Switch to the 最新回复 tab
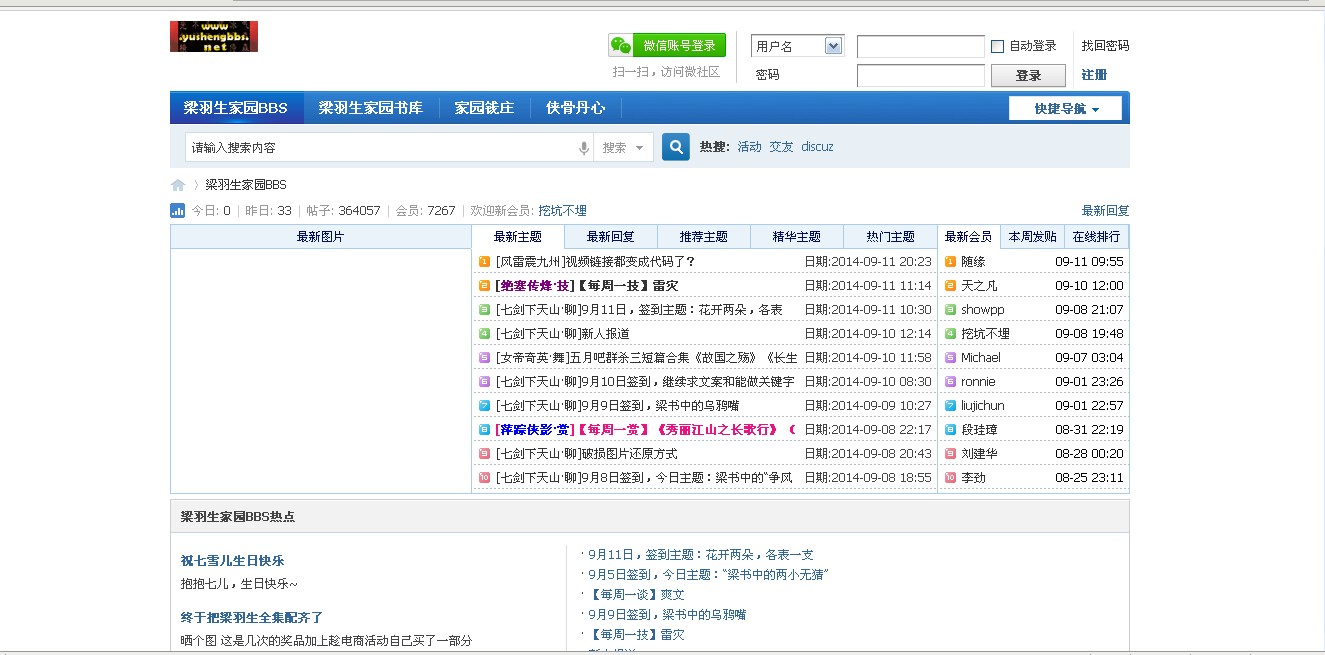1325x655 pixels. click(x=610, y=237)
